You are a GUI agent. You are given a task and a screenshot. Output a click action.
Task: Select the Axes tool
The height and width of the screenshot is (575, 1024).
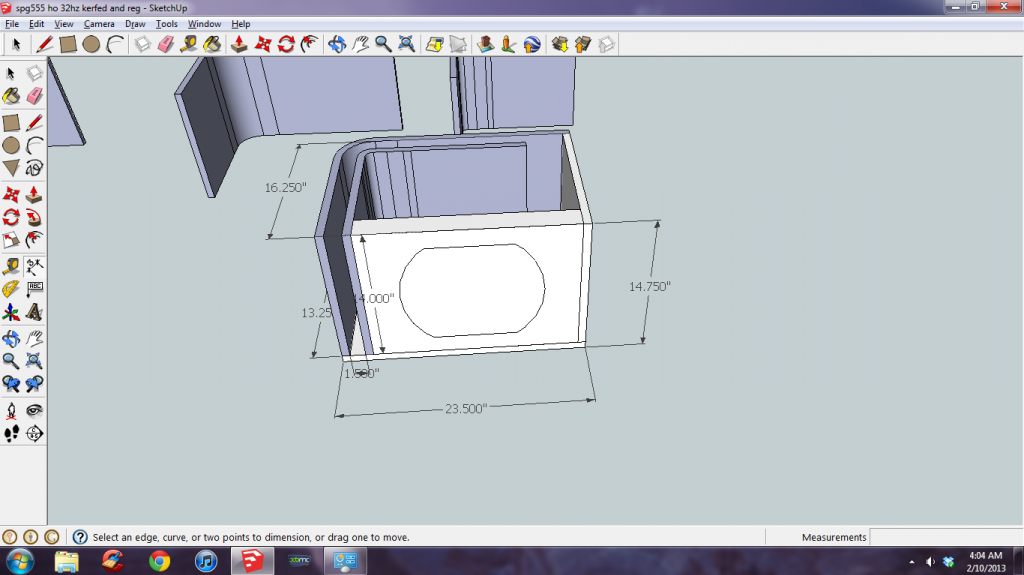coord(11,312)
